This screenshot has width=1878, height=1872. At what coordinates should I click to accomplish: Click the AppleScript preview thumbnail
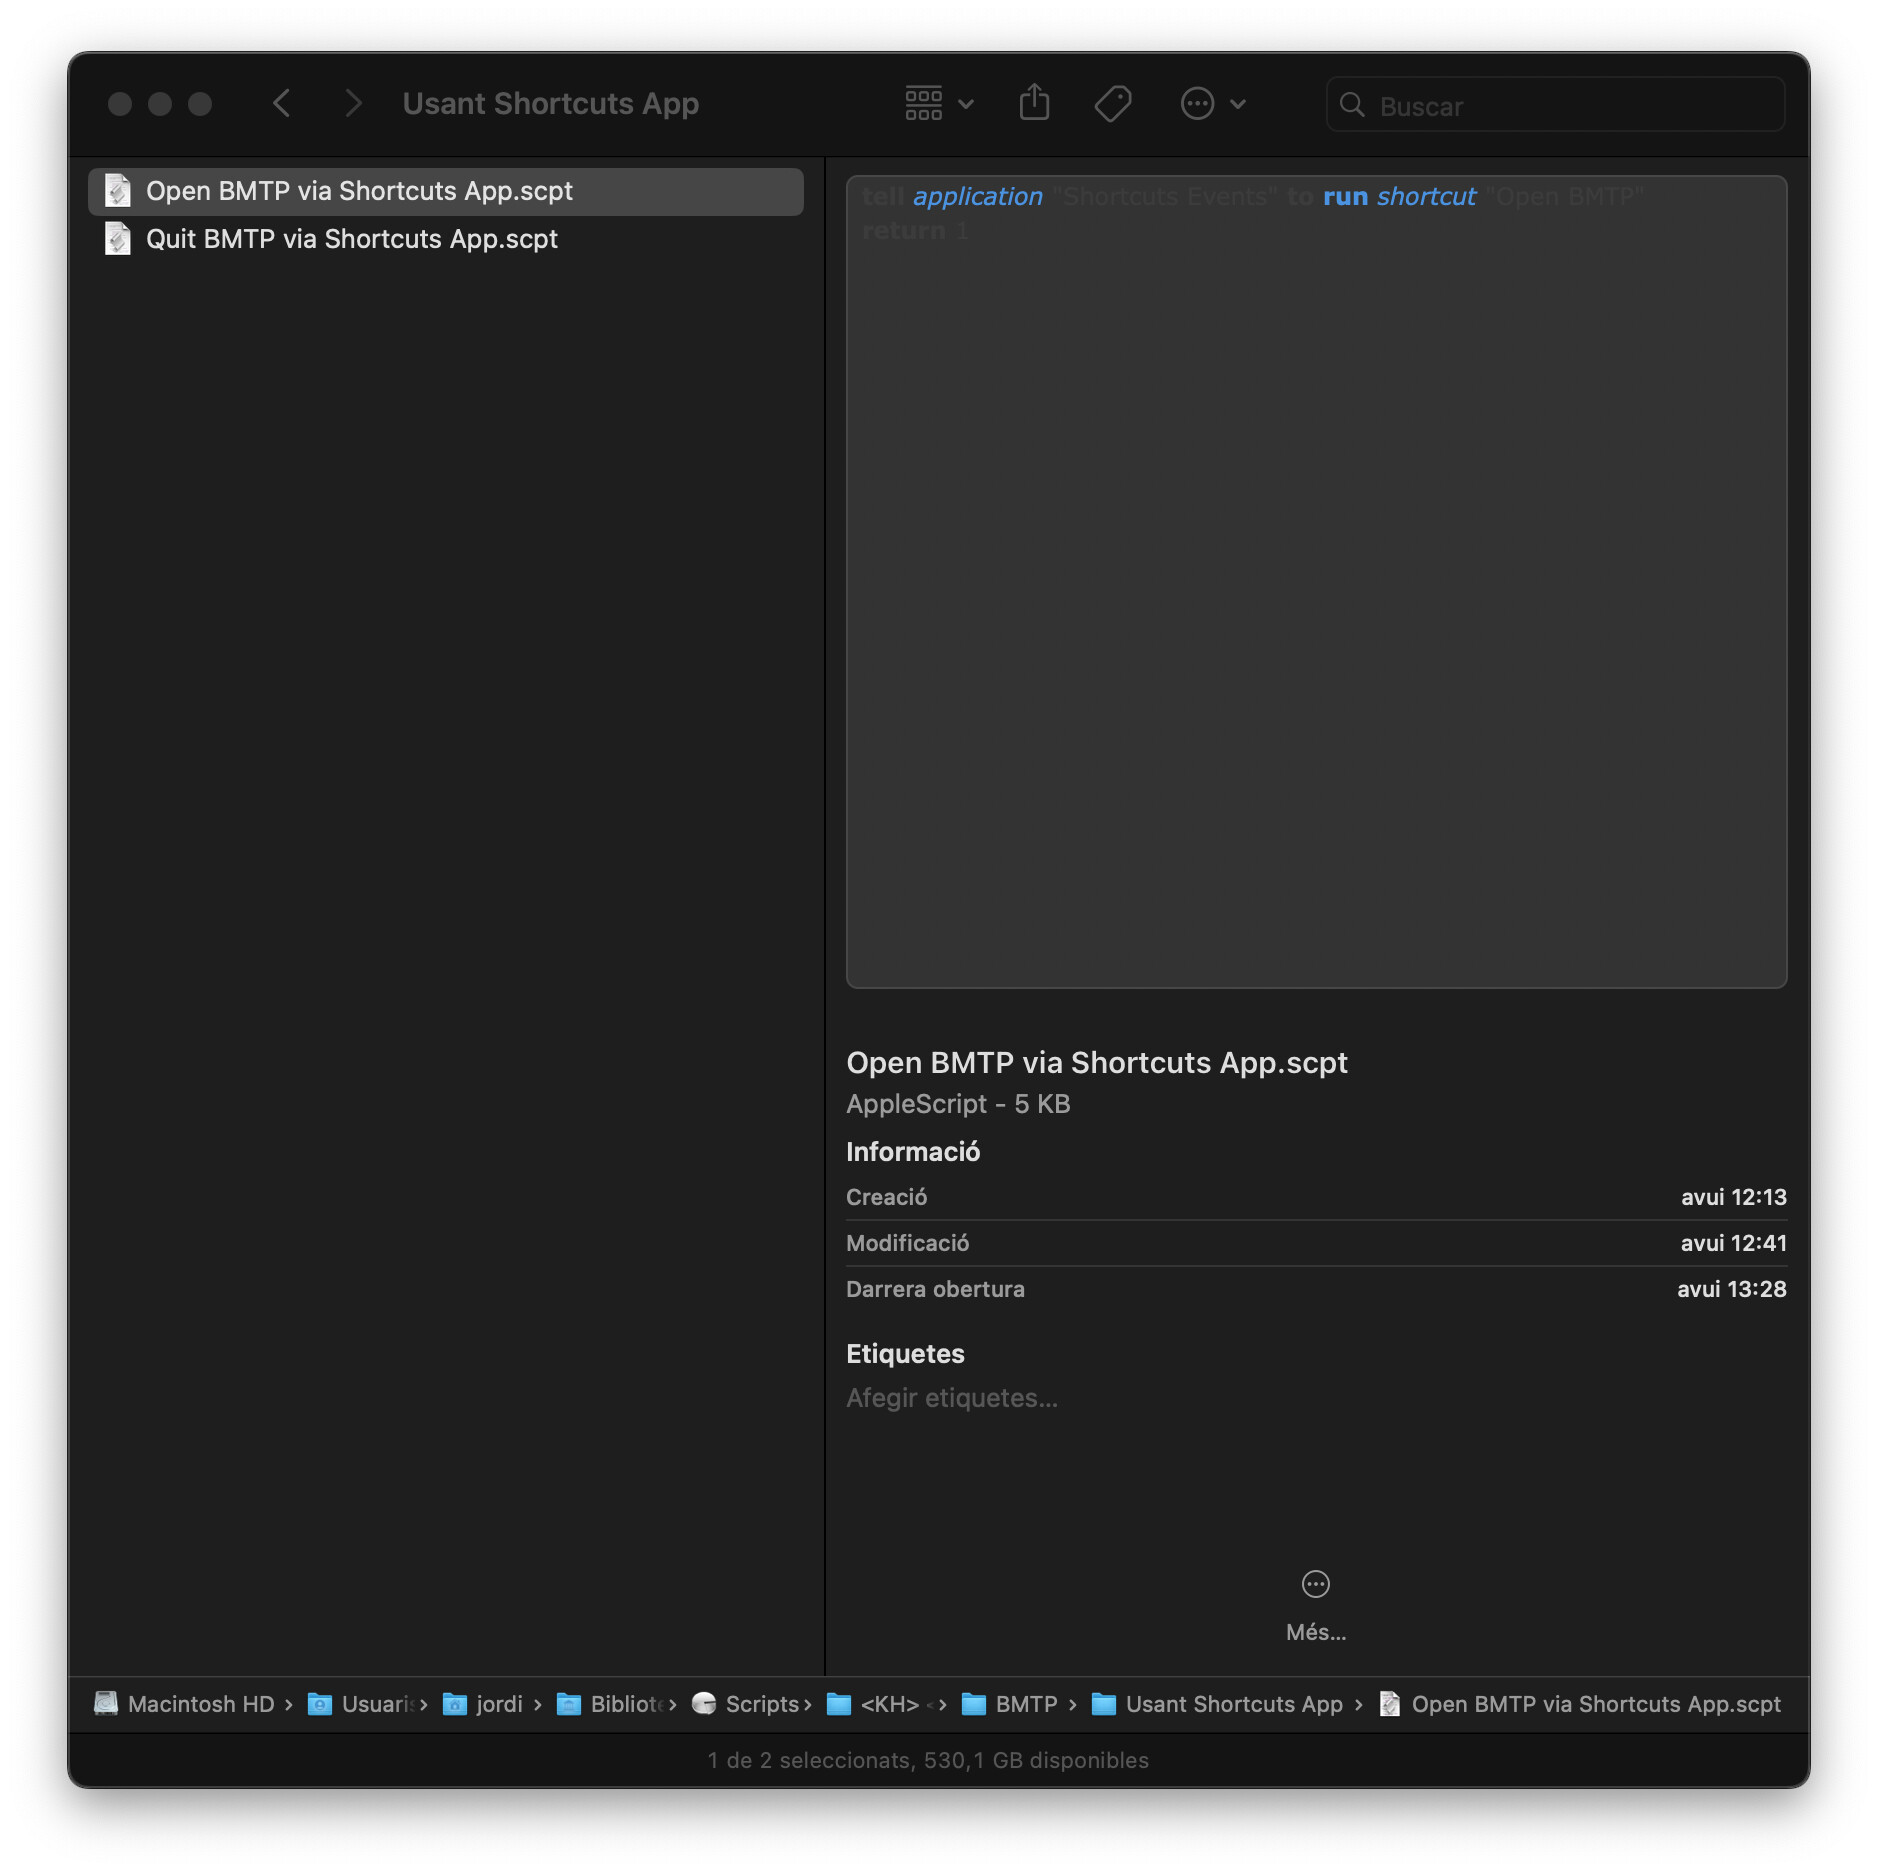pyautogui.click(x=1316, y=582)
